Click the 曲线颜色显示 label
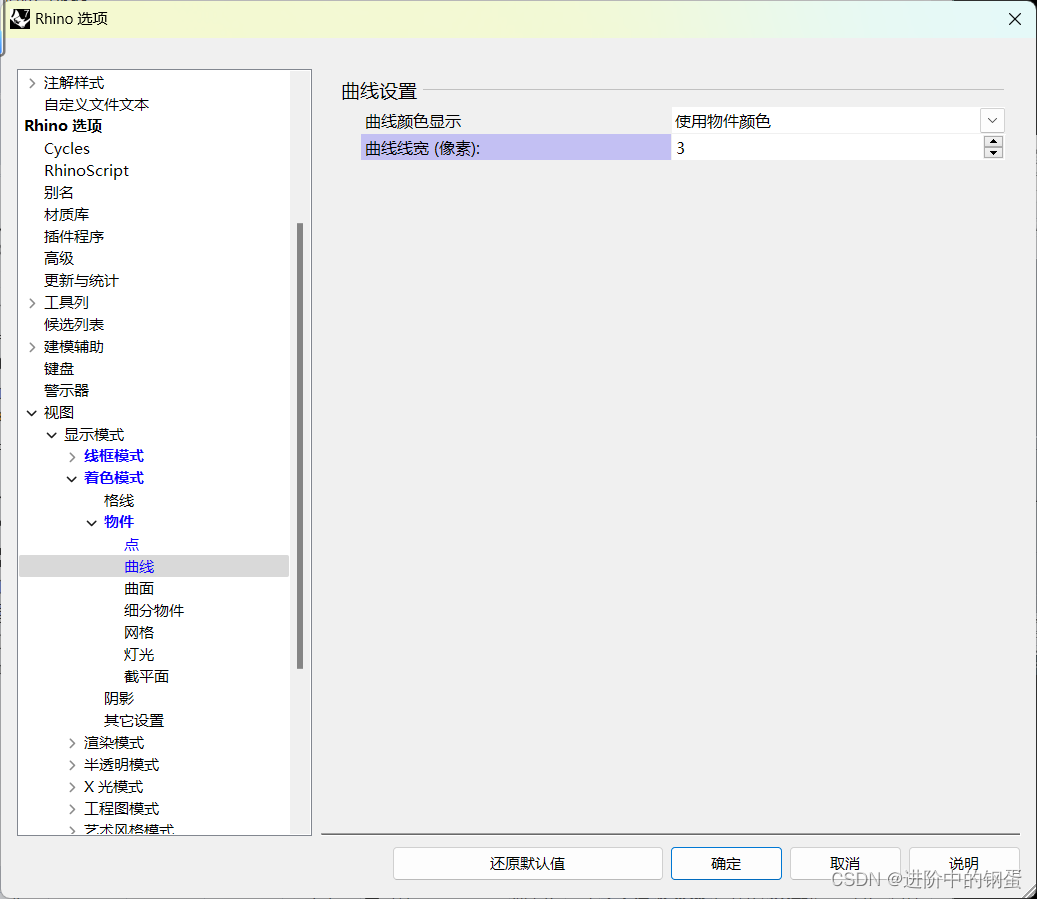The width and height of the screenshot is (1037, 899). (413, 122)
